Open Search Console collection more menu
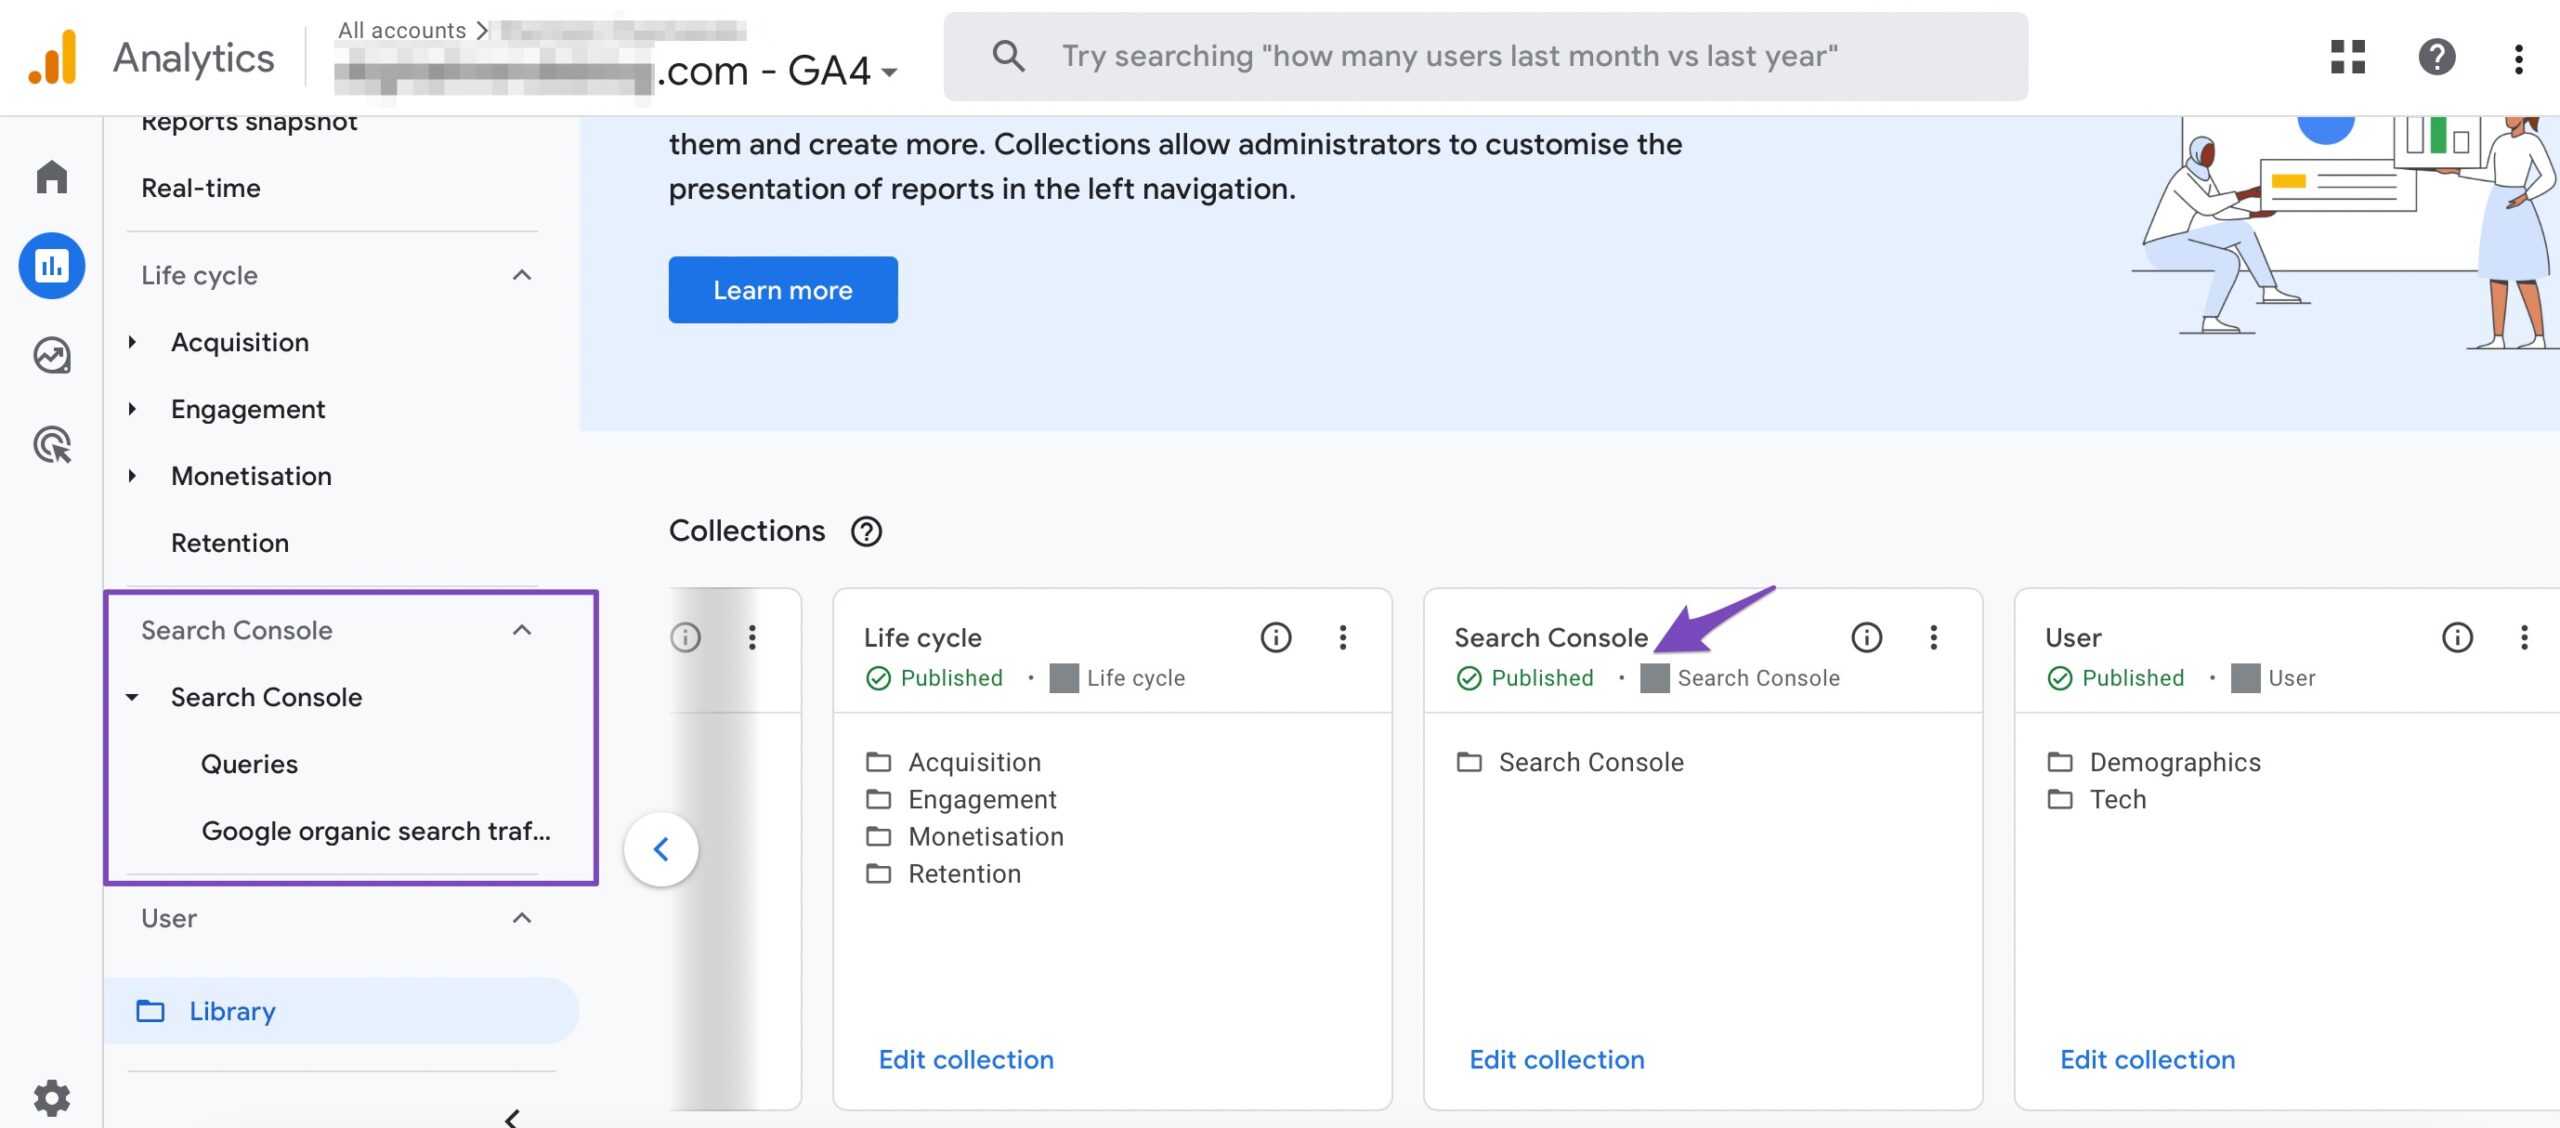 click(x=1934, y=637)
